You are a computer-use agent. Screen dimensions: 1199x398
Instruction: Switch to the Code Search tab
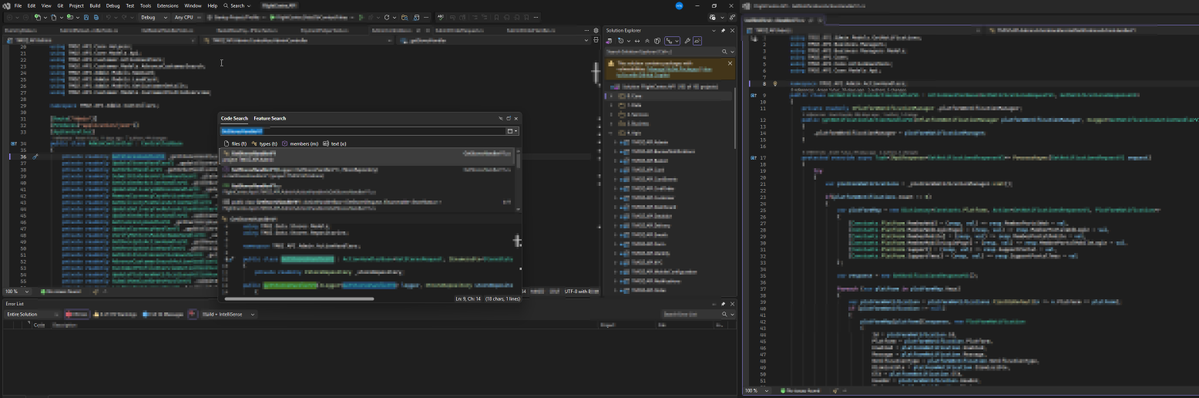click(x=235, y=119)
